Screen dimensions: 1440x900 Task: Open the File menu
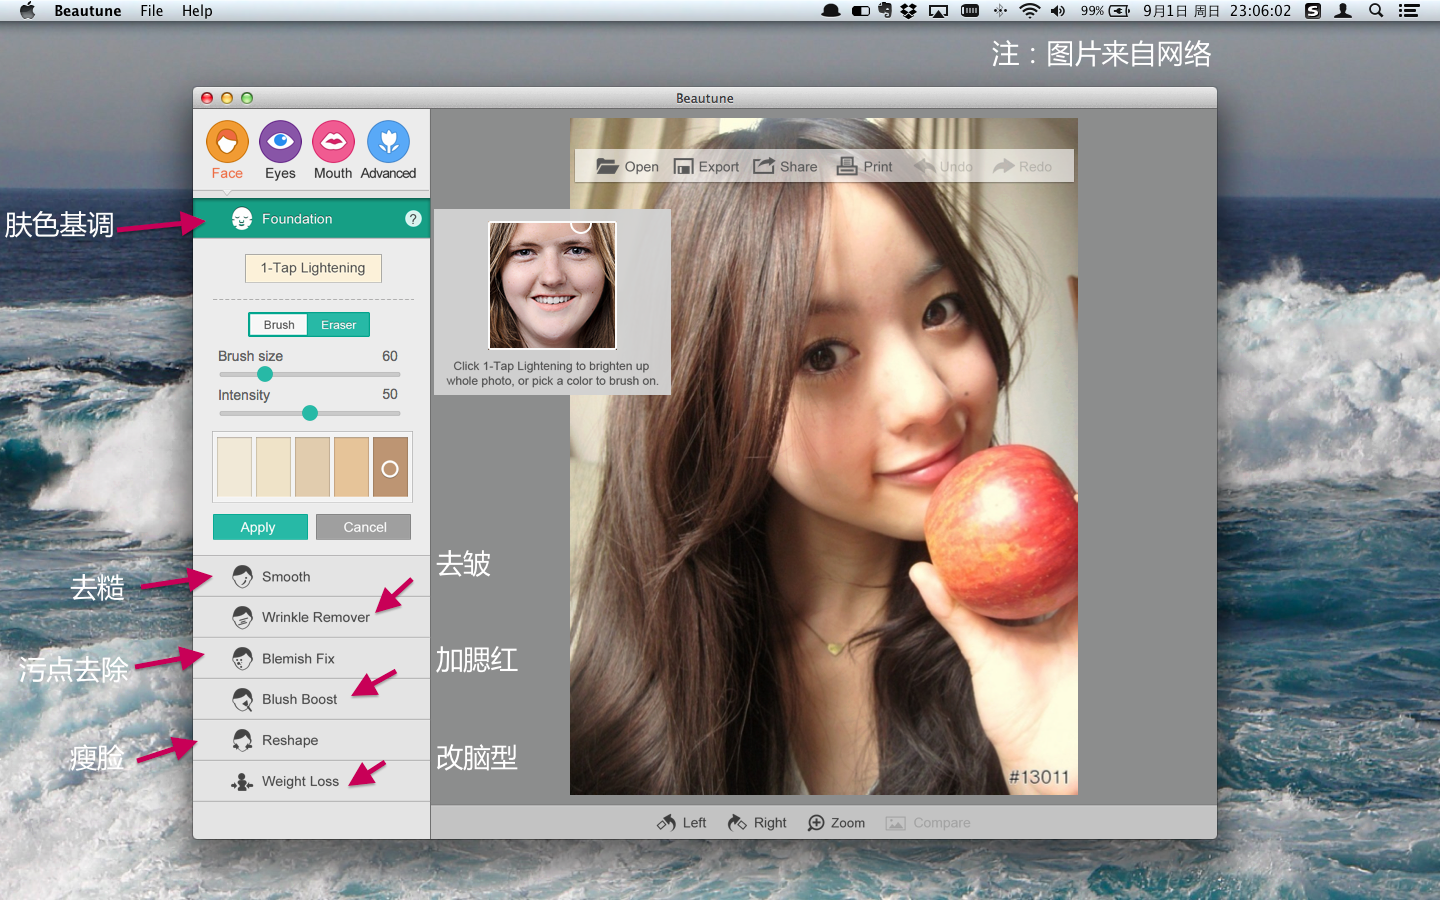tap(152, 11)
